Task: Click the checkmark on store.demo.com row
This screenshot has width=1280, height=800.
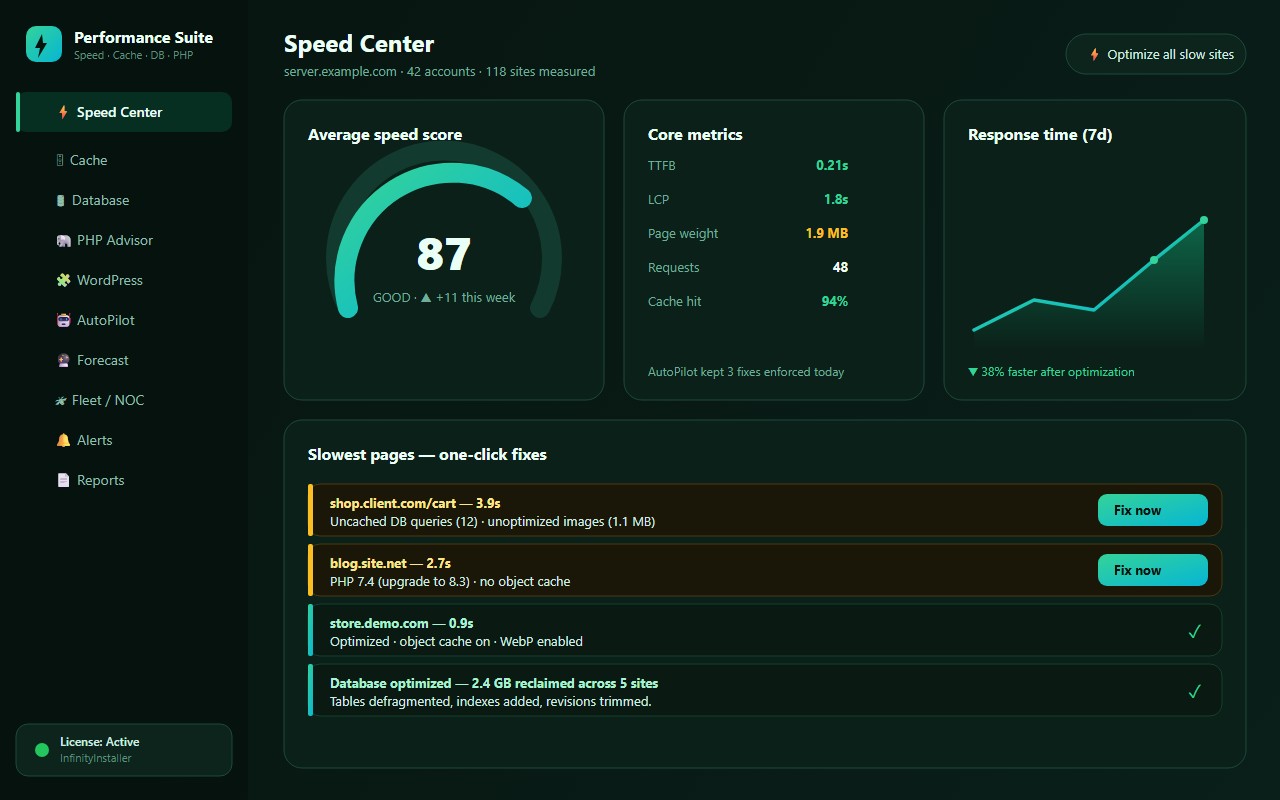Action: (x=1194, y=631)
